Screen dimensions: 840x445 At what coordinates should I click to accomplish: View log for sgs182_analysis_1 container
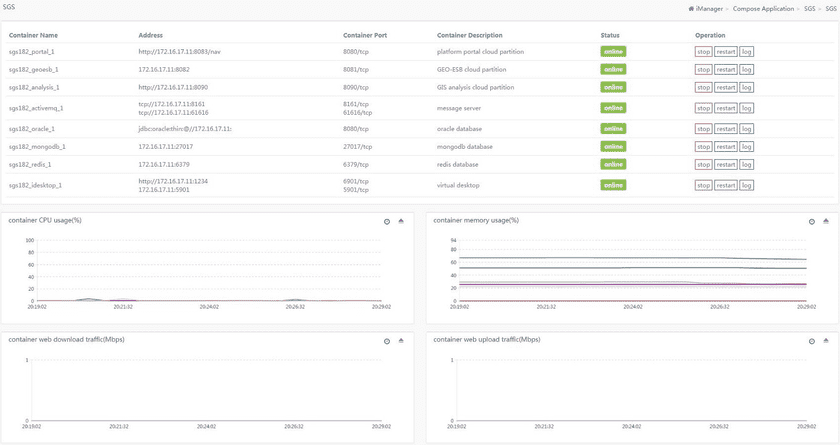click(747, 88)
